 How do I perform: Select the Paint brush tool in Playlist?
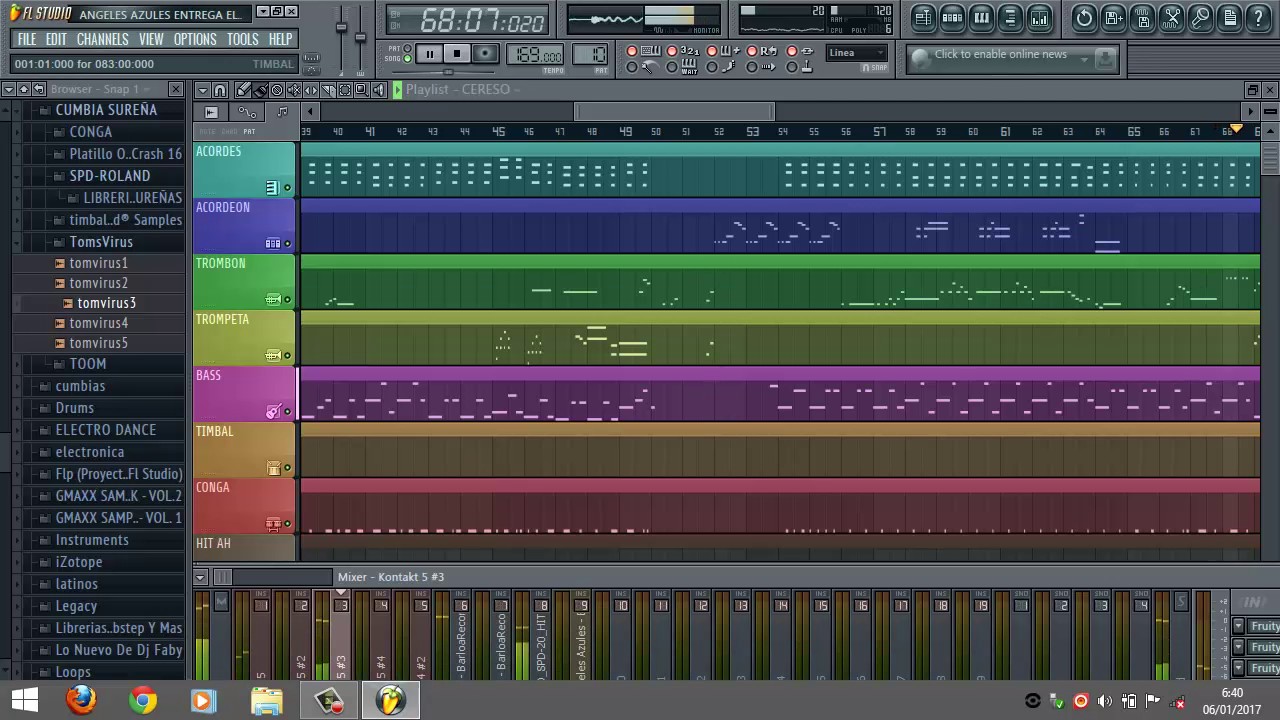click(x=260, y=90)
